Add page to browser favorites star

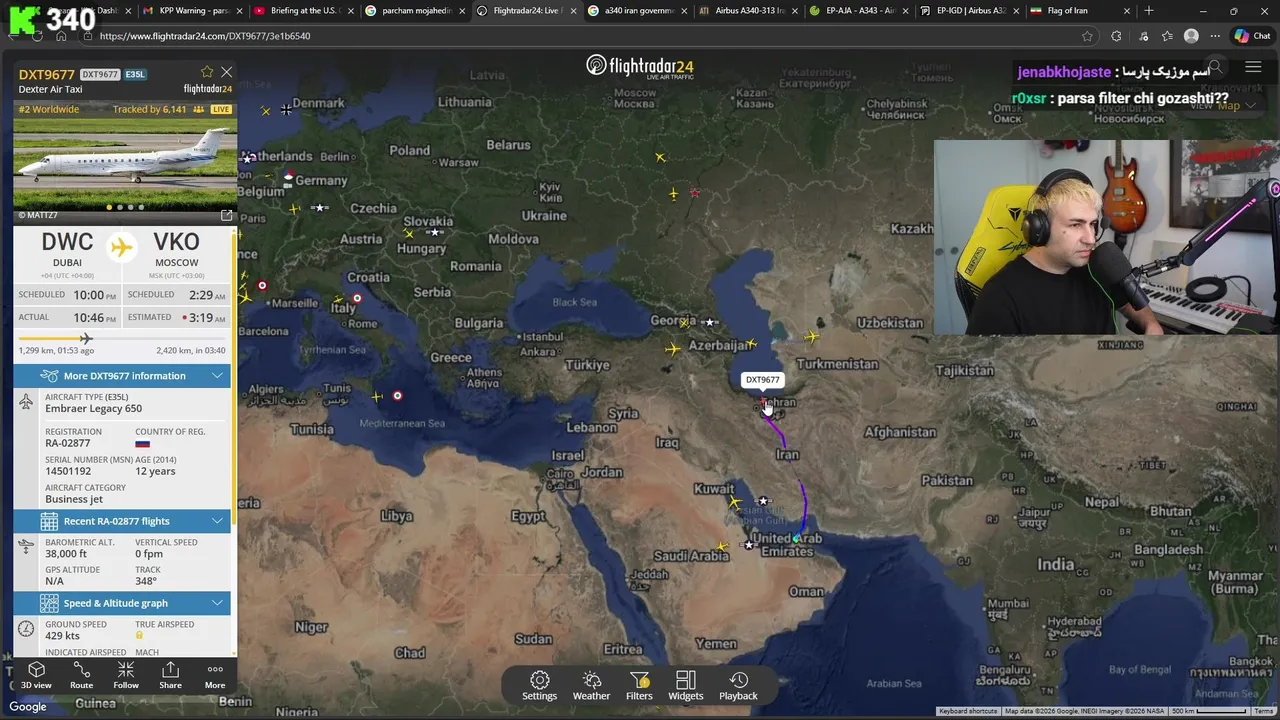pos(1087,36)
